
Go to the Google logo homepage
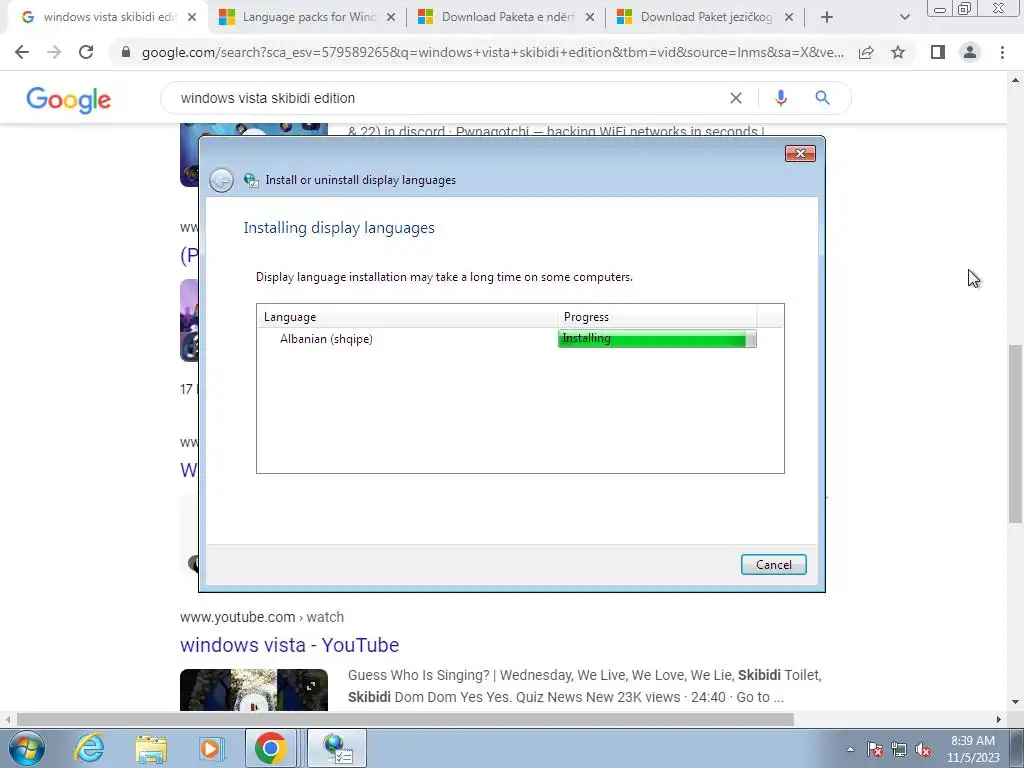69,99
